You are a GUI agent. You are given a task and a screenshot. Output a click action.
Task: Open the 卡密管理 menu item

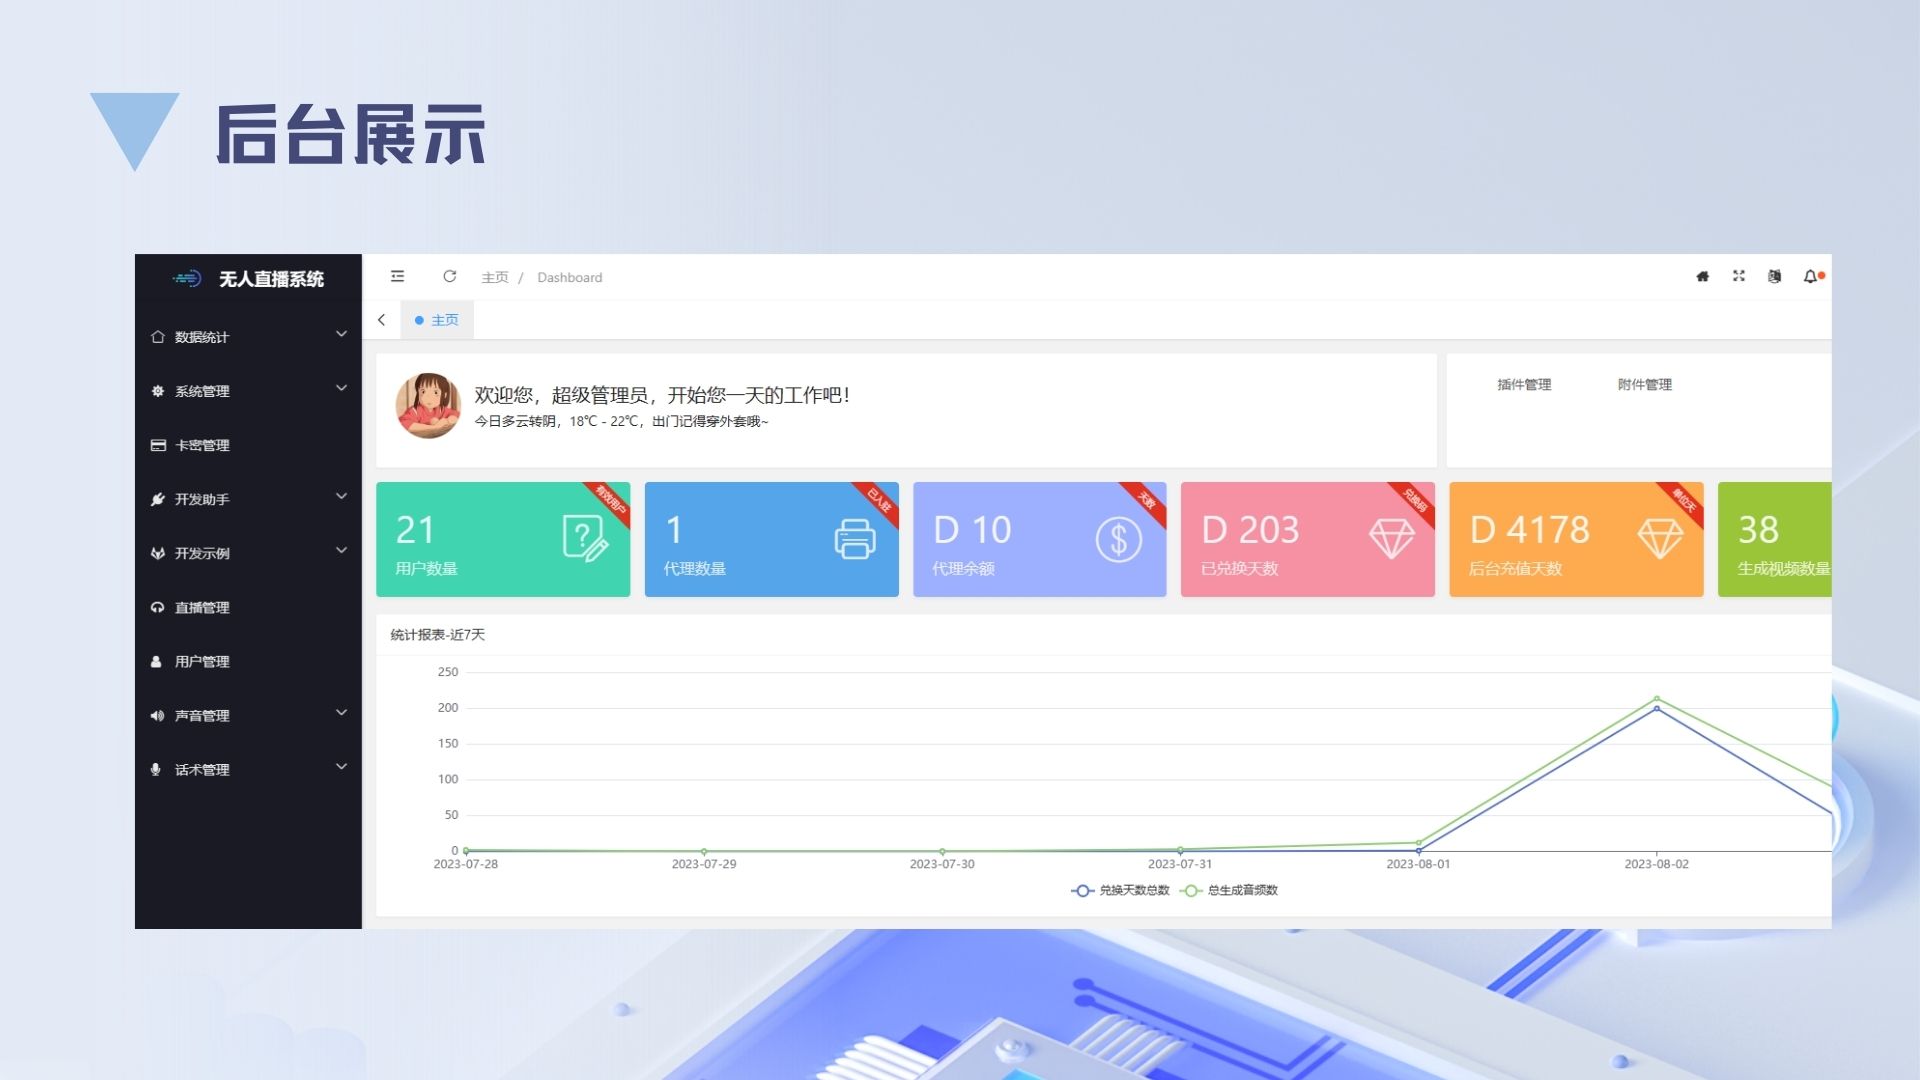(x=248, y=445)
